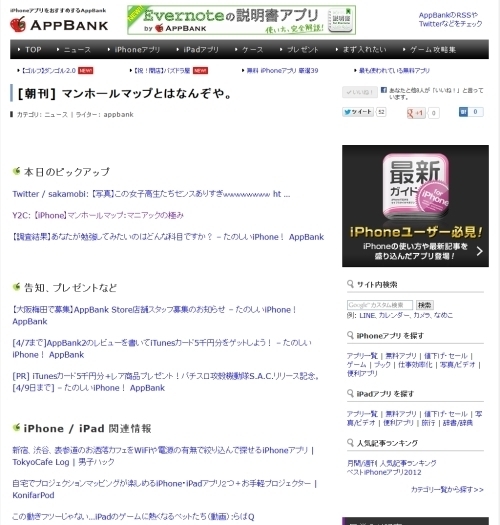
Task: Click the 月間/週刊 人気記事ランキング link
Action: (x=391, y=463)
